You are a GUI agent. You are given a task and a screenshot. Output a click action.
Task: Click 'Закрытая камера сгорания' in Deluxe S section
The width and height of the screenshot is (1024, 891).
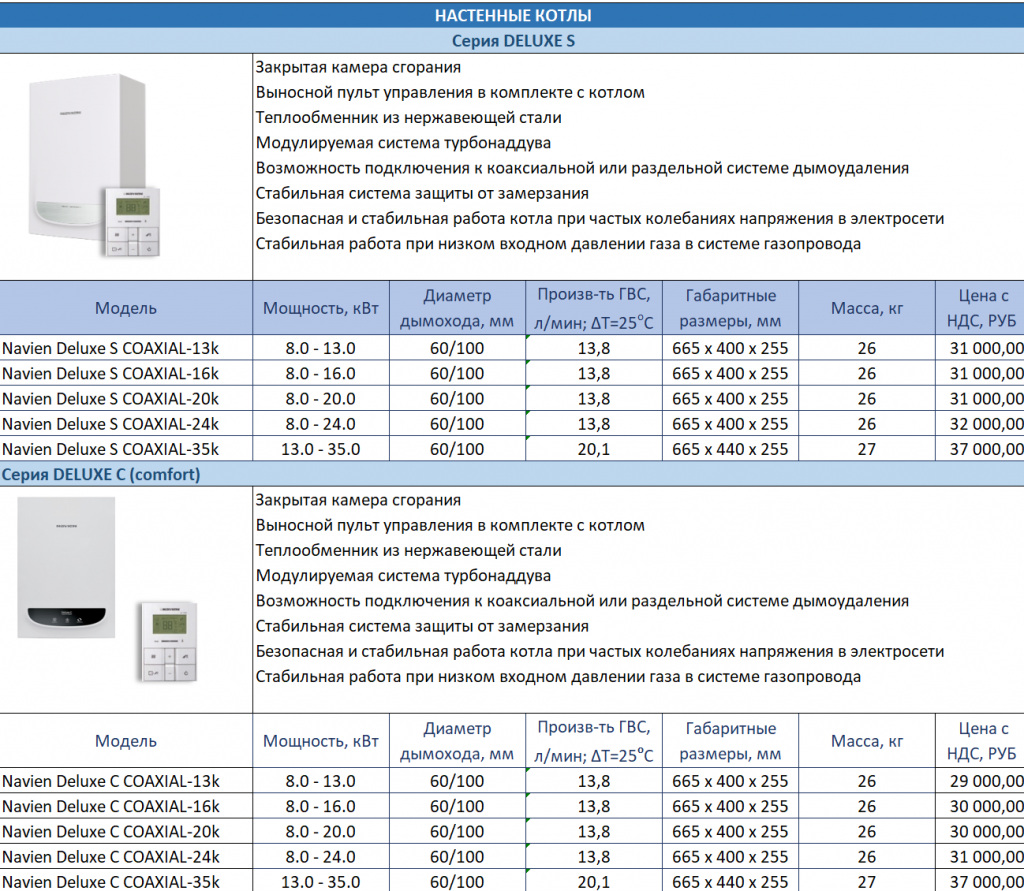358,67
